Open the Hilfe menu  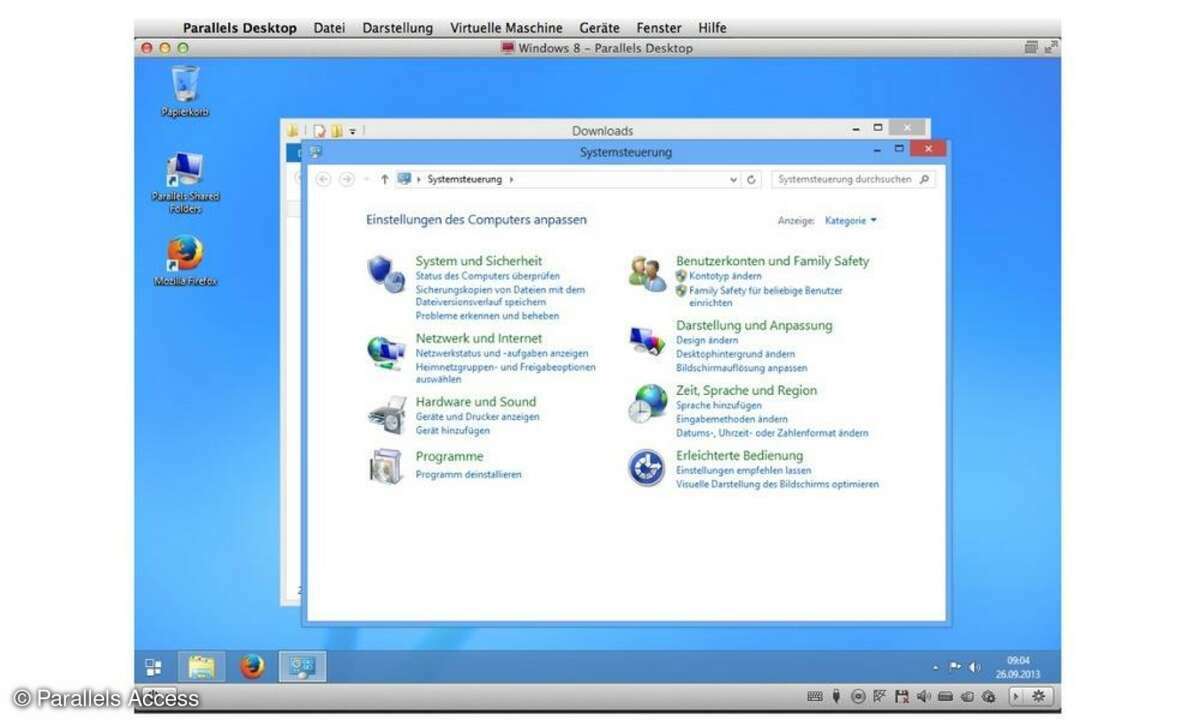[x=713, y=28]
